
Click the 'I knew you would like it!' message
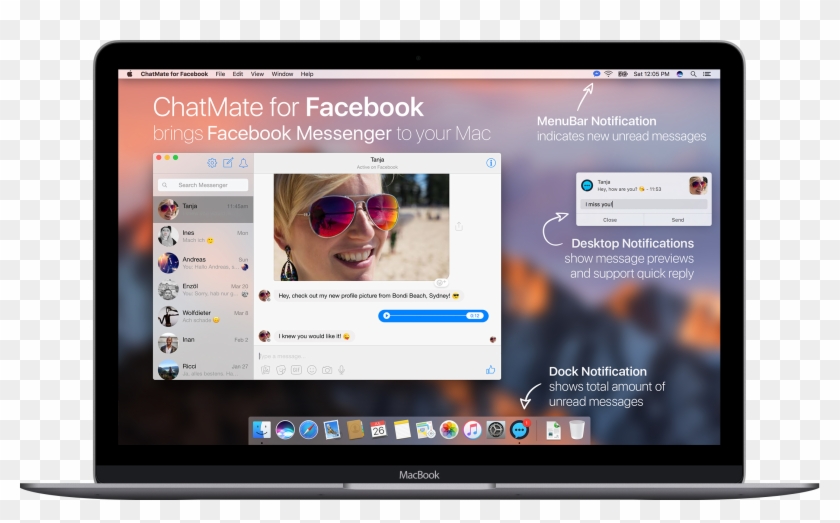pyautogui.click(x=314, y=336)
